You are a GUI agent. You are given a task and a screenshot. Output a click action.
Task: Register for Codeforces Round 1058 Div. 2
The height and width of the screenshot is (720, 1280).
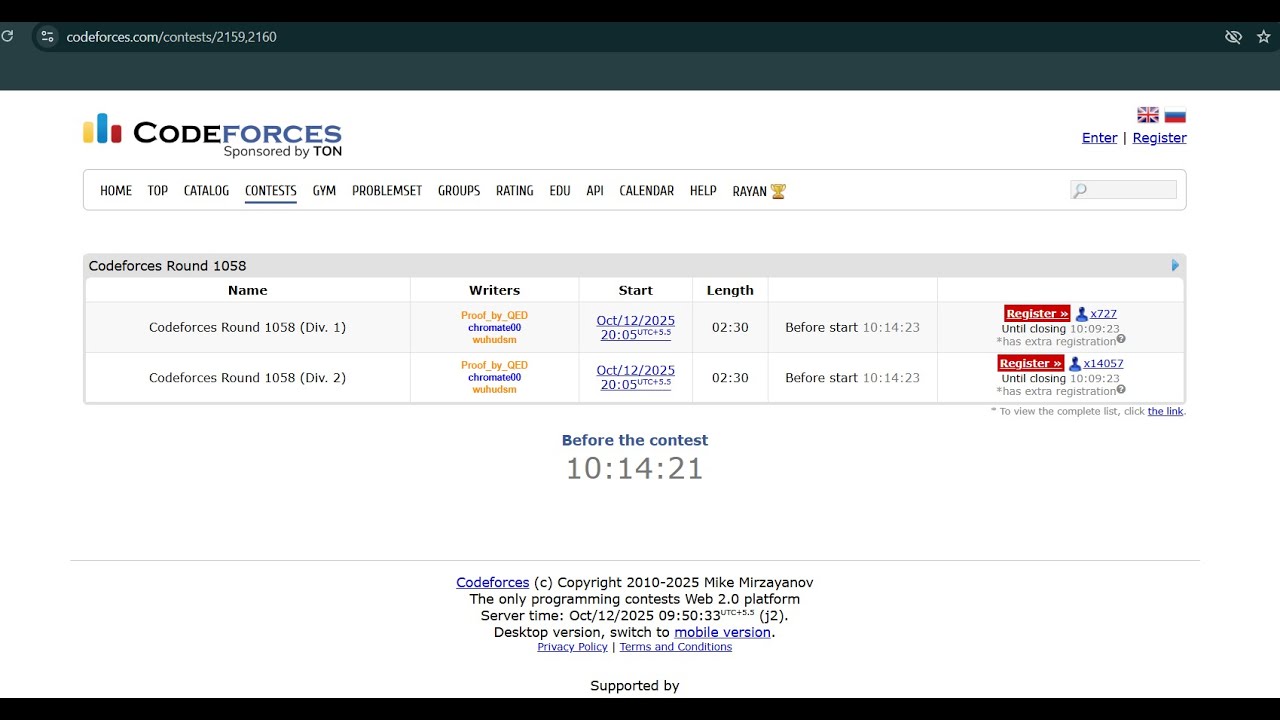pos(1031,363)
